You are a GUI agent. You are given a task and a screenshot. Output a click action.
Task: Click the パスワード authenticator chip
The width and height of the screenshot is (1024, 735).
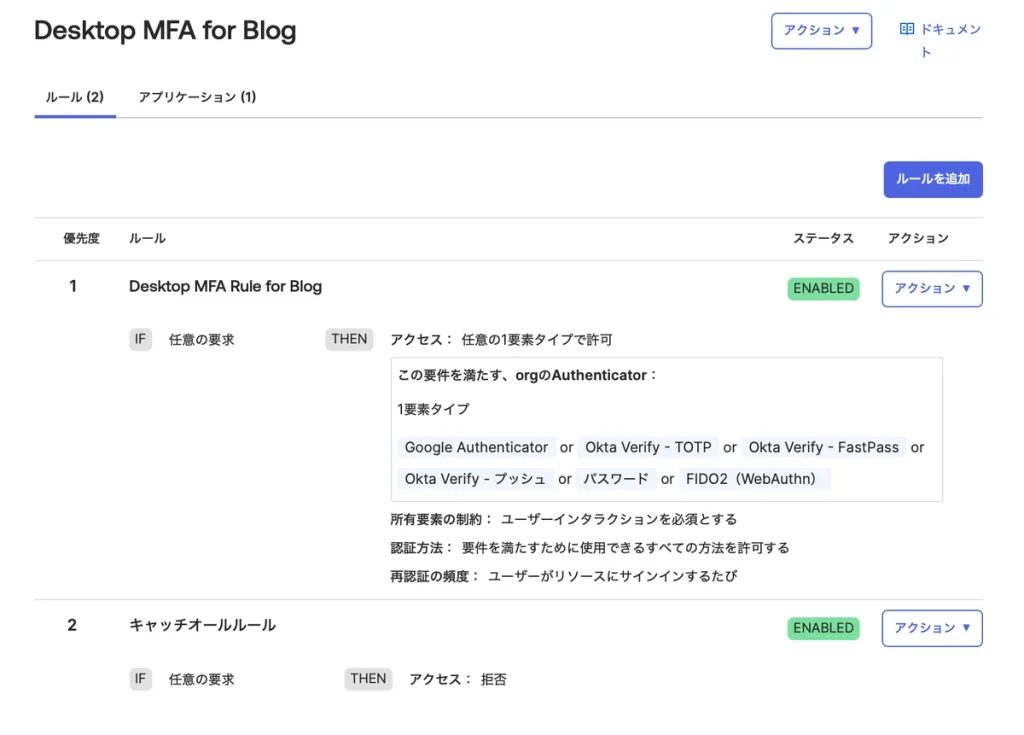[x=615, y=479]
